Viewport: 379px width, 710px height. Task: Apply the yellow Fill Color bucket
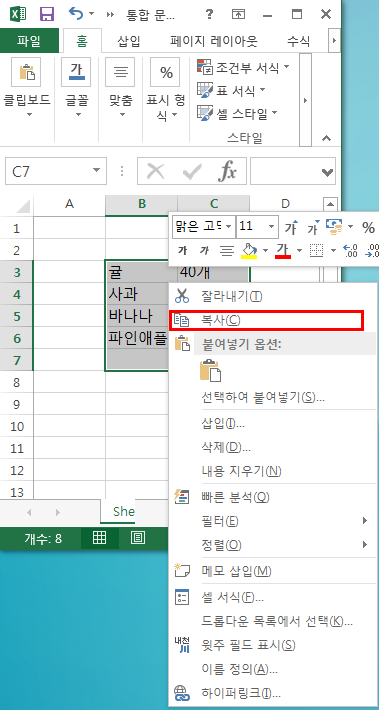click(x=249, y=250)
